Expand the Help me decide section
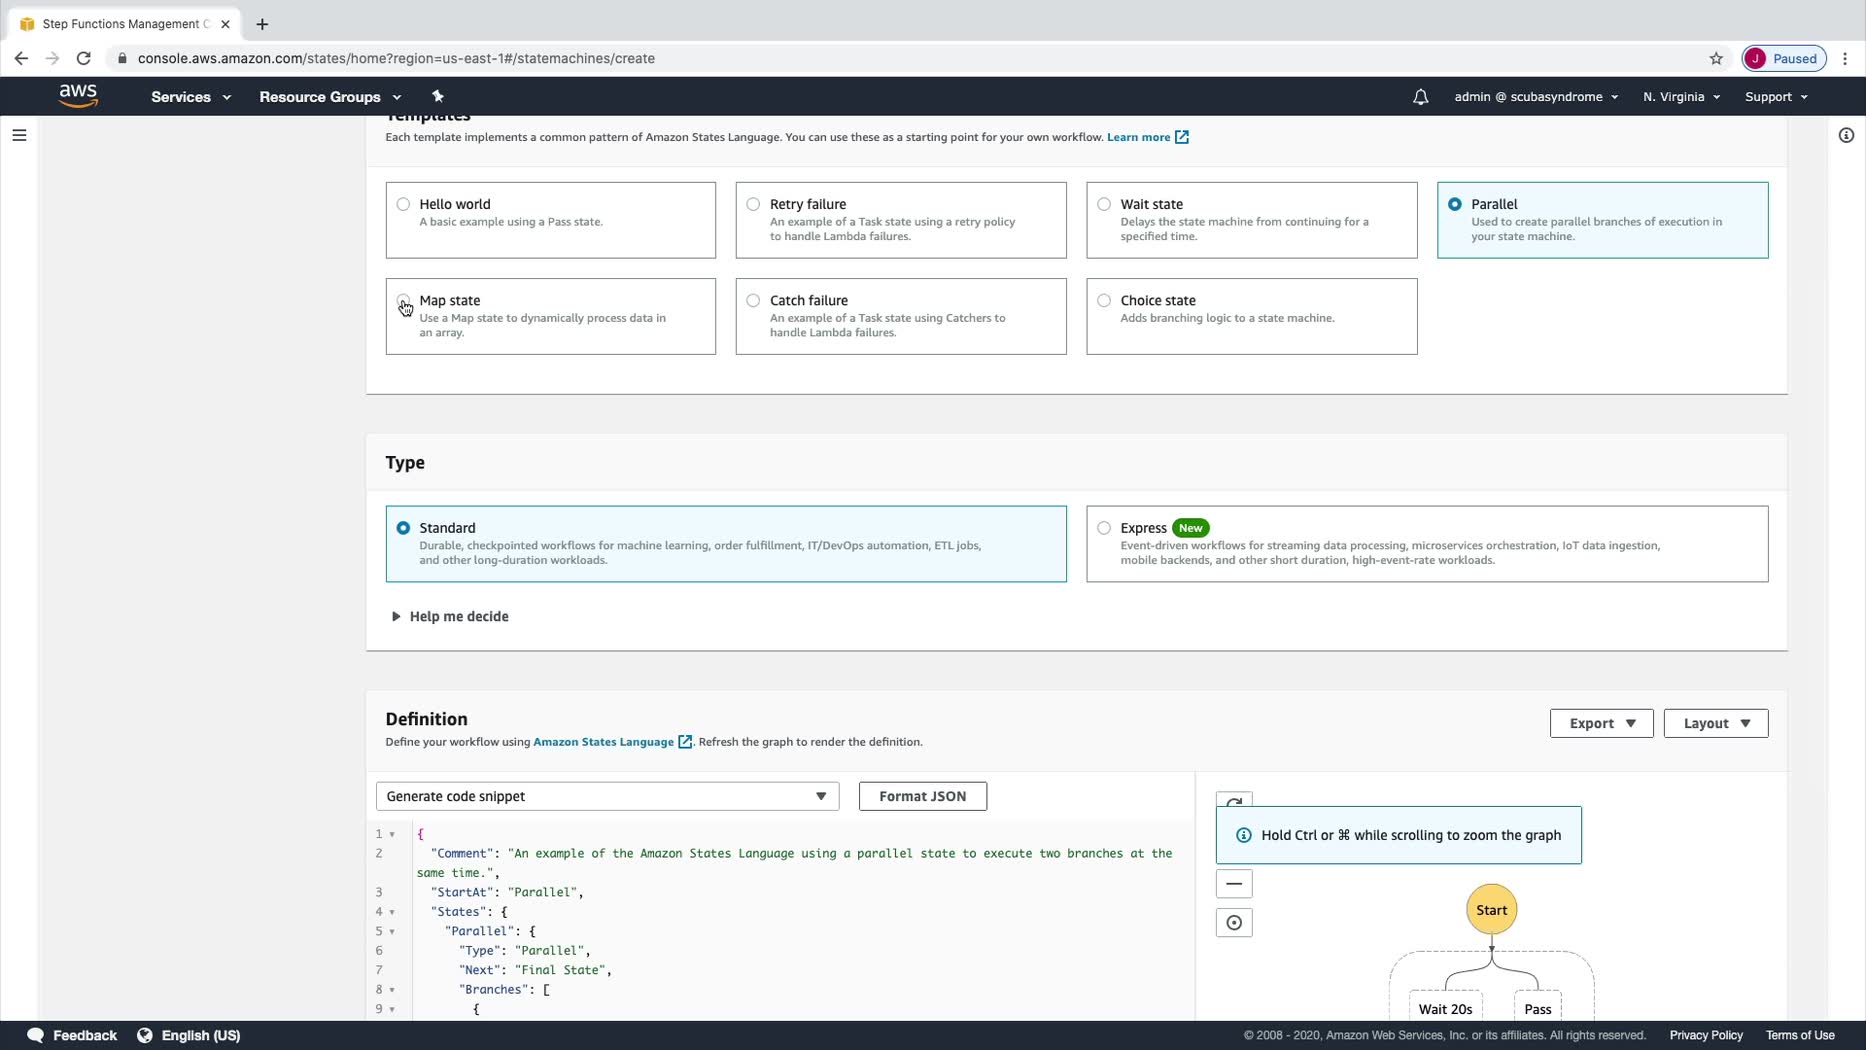Image resolution: width=1866 pixels, height=1050 pixels. click(x=450, y=616)
